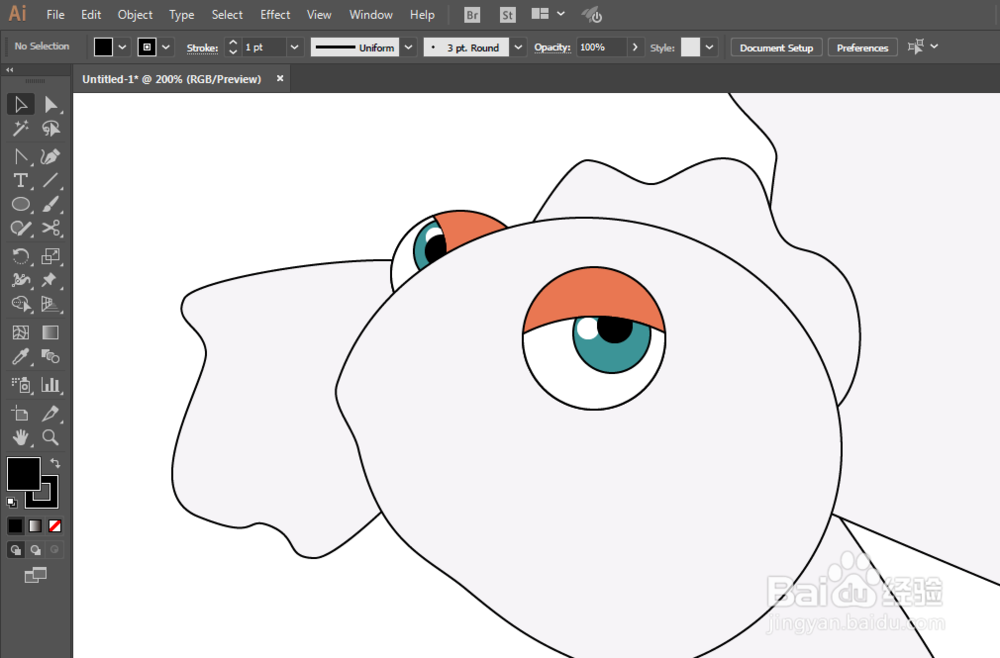Image resolution: width=1000 pixels, height=658 pixels.
Task: Select the Gradient tool
Action: tap(50, 332)
